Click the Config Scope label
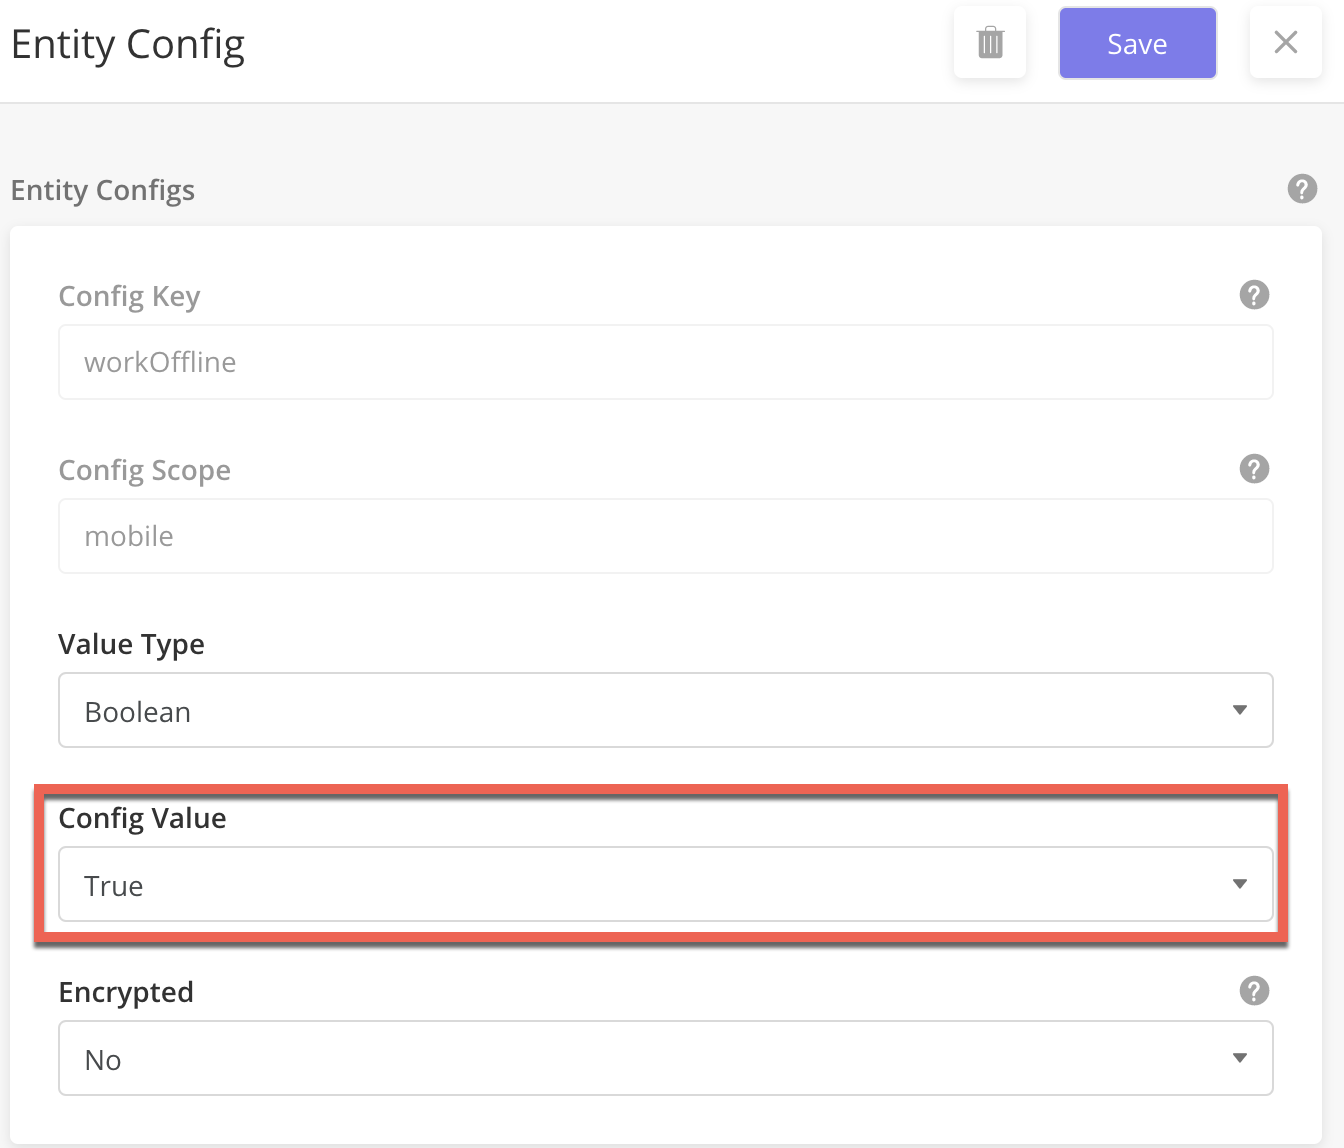Screen dimensions: 1344x1148 (145, 470)
